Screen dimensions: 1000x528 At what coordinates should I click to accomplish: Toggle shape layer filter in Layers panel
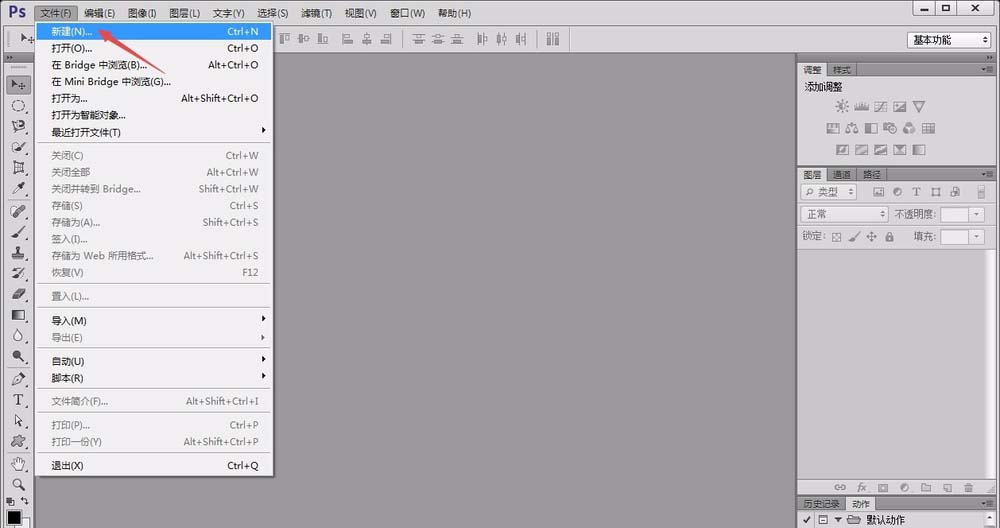(x=936, y=192)
